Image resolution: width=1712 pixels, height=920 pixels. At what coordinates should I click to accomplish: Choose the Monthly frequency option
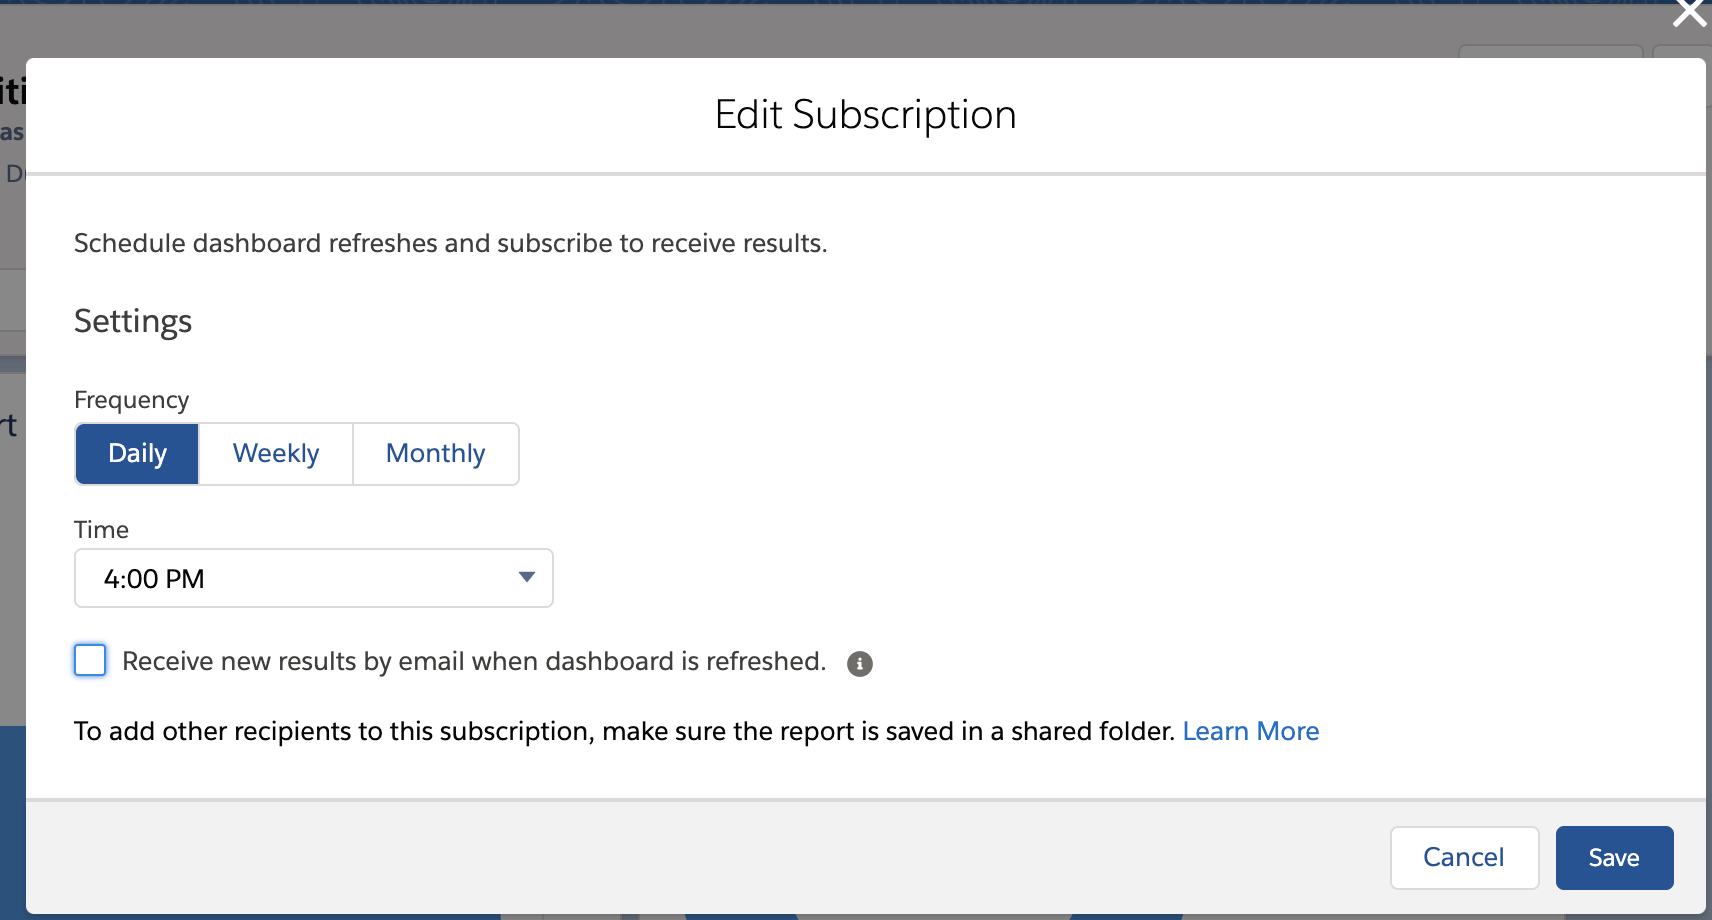[x=435, y=454]
